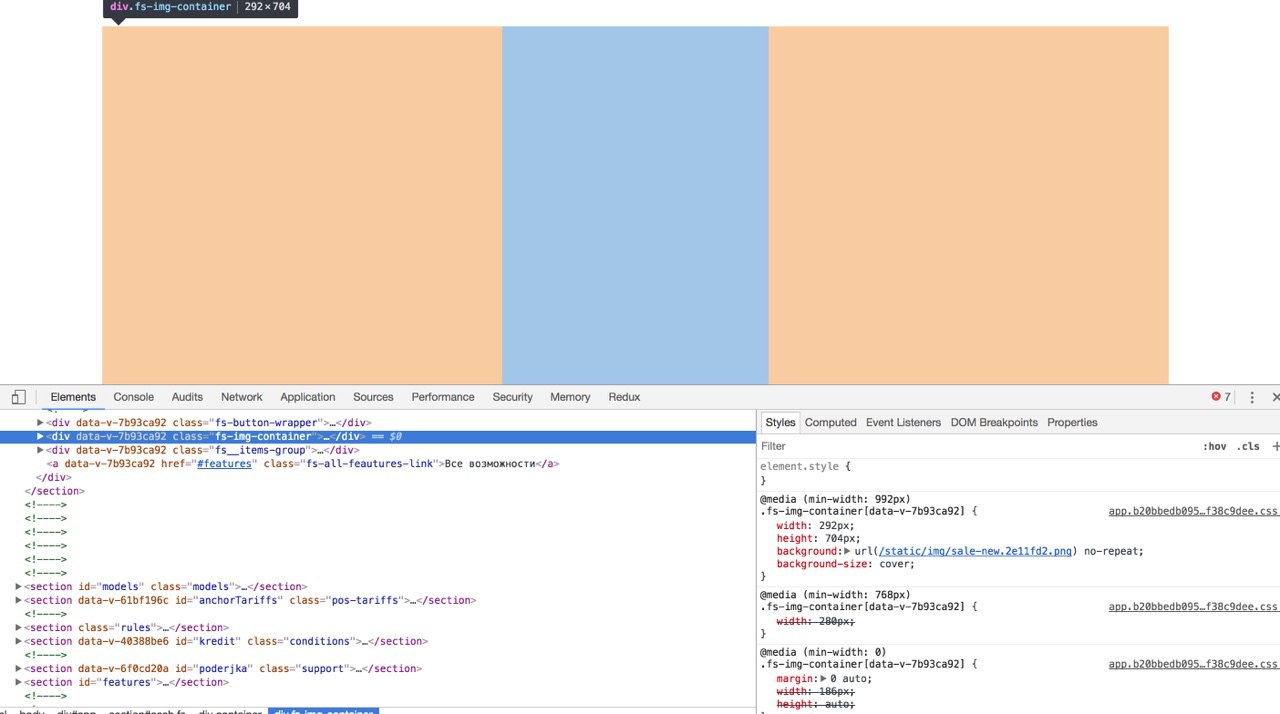Screen dimensions: 1280x714
Task: Toggle the .cls class editor
Action: click(x=1248, y=446)
